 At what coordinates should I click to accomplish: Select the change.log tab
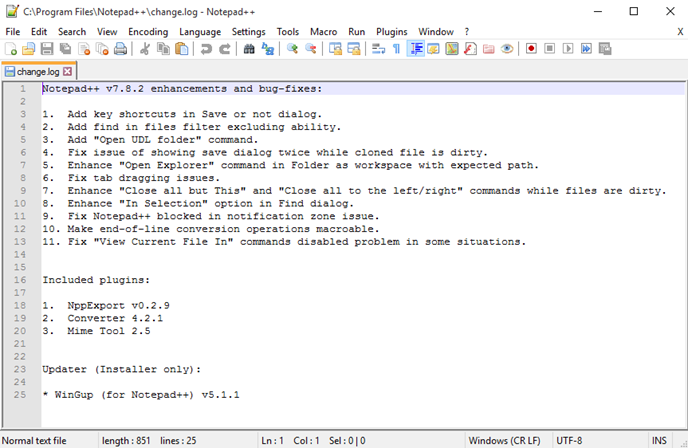[x=38, y=72]
